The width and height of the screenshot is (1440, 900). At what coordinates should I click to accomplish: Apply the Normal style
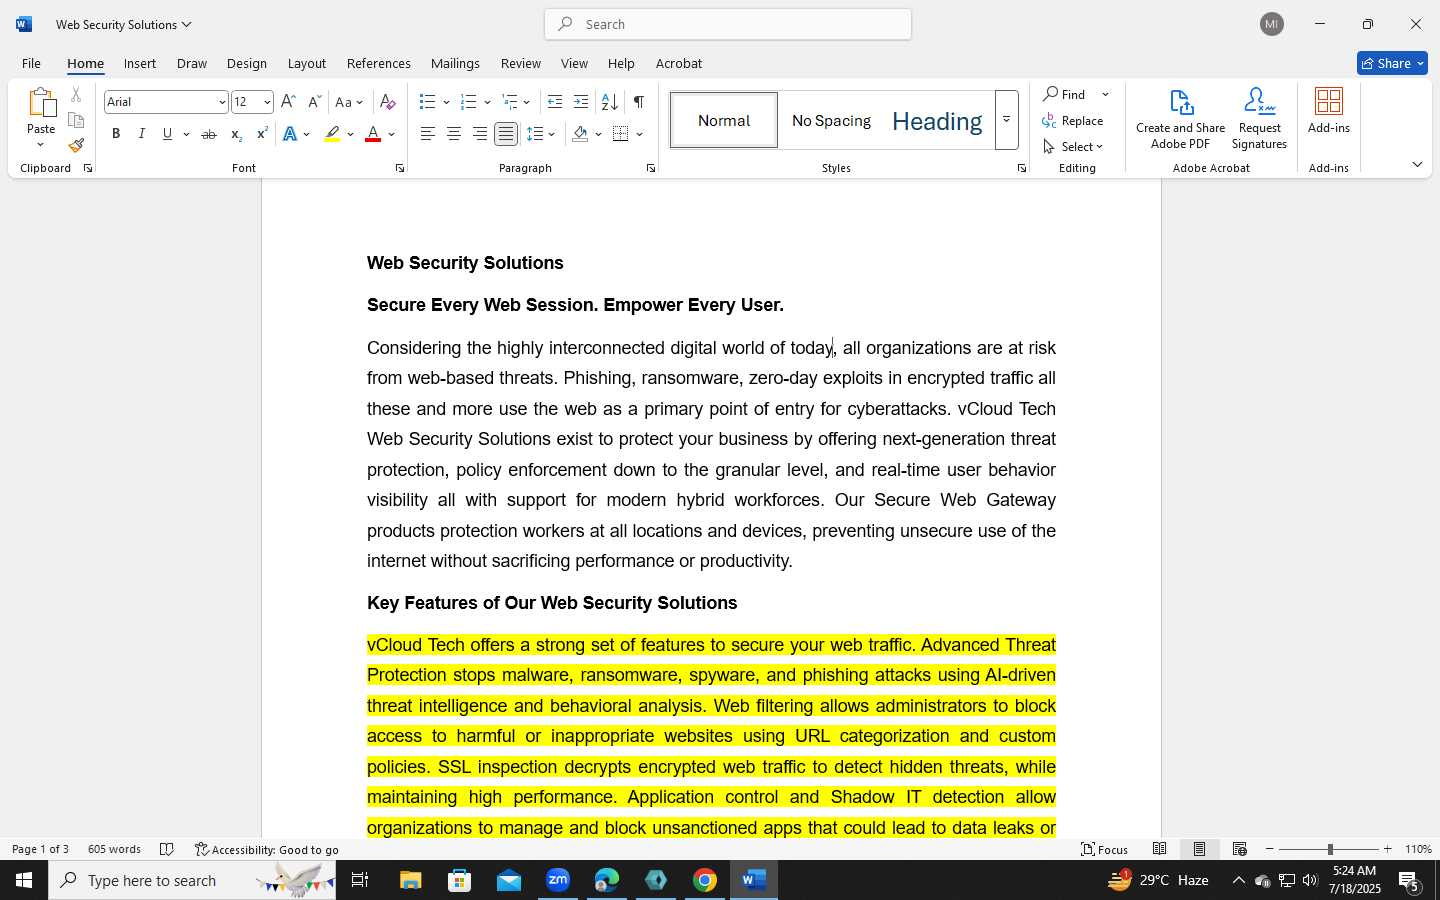point(724,120)
